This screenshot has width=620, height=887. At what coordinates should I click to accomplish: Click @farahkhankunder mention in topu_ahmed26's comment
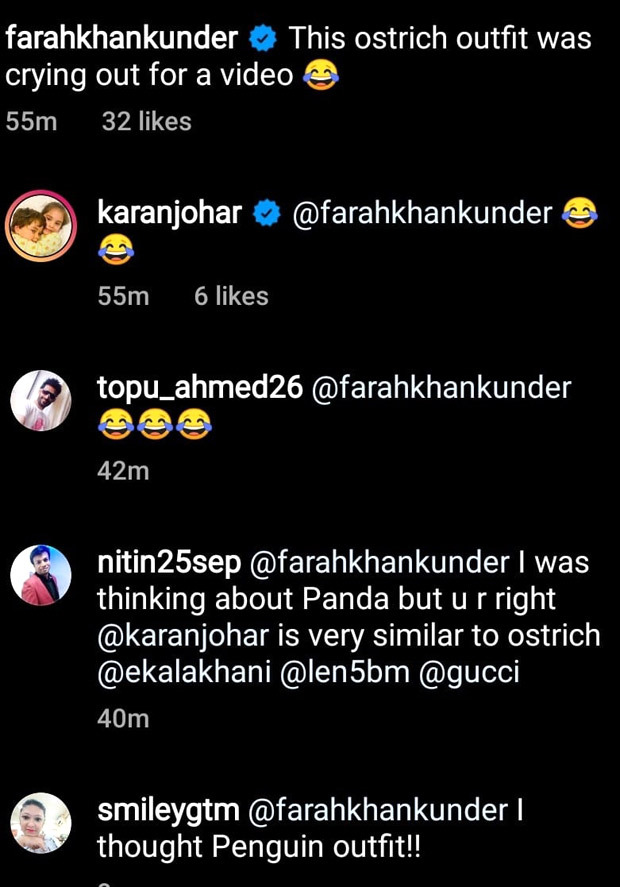(442, 388)
